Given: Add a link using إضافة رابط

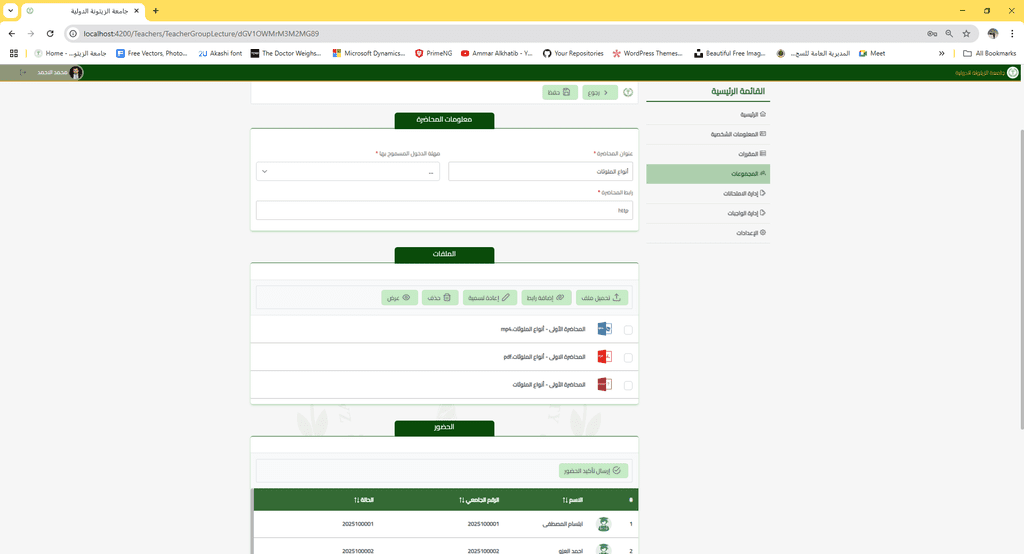Looking at the screenshot, I should 546,298.
